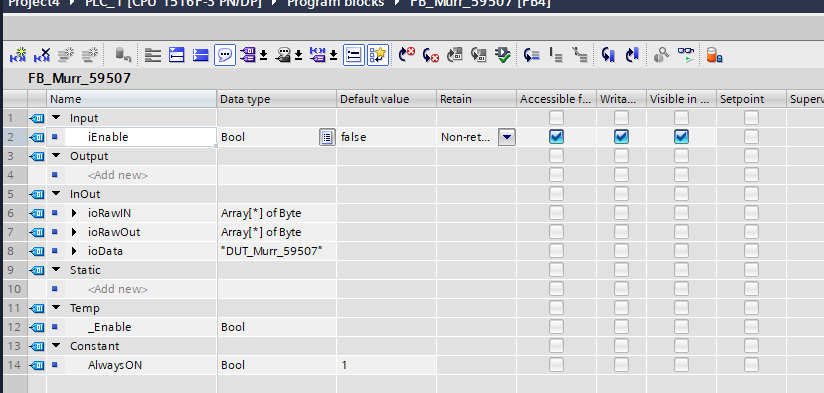The image size is (824, 393).
Task: Uncheck Accessible from HMI for iEnable
Action: 556,137
